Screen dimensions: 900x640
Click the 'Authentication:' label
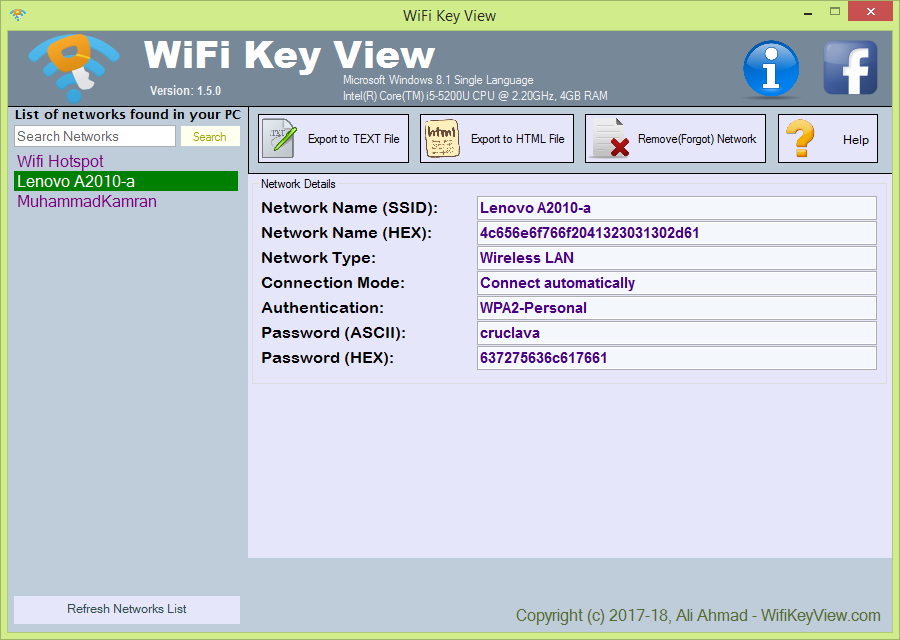[x=323, y=308]
